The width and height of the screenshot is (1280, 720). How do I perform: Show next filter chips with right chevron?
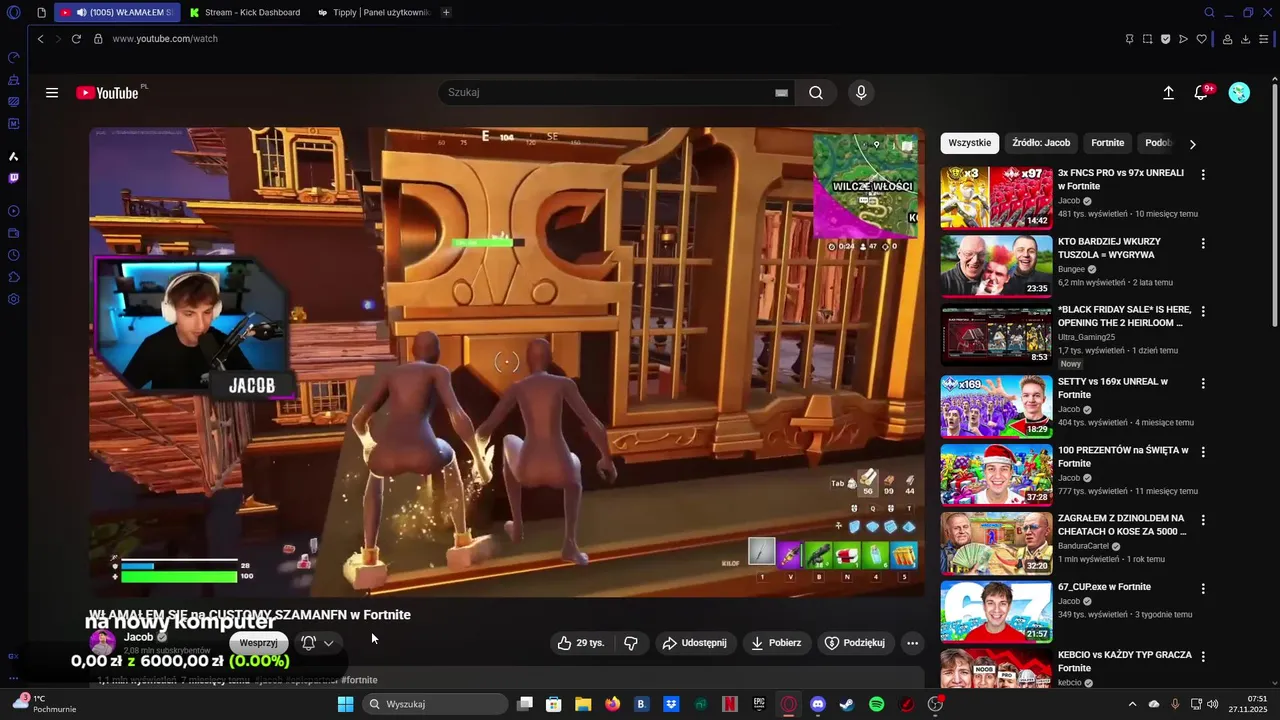pyautogui.click(x=1192, y=144)
